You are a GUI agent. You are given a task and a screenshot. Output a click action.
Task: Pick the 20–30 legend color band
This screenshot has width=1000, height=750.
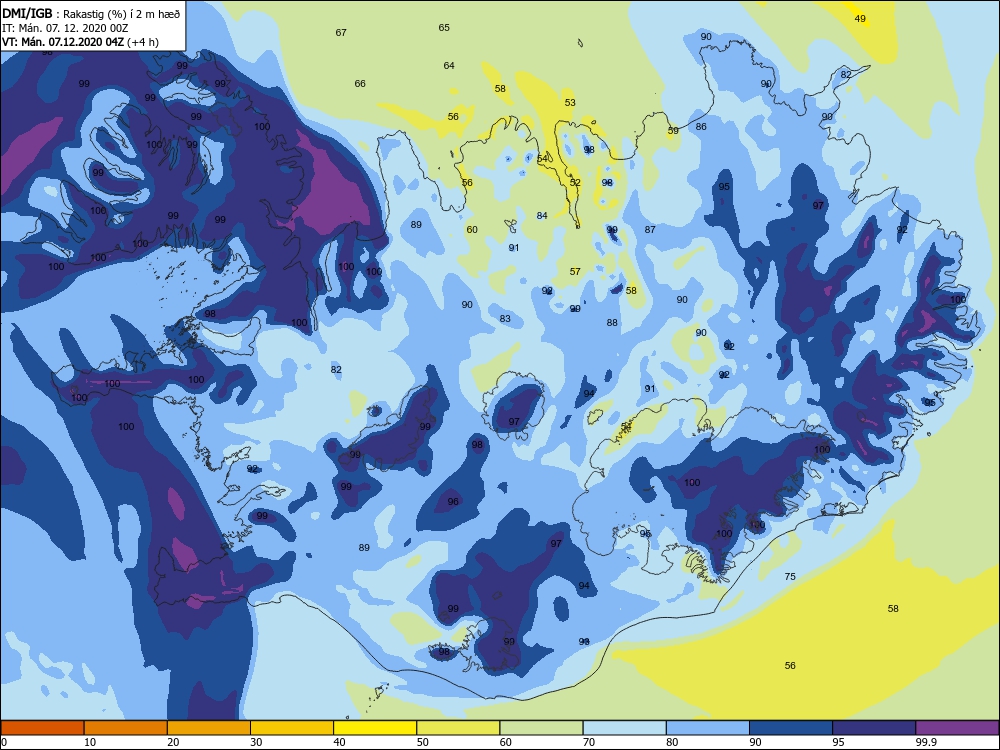[x=209, y=728]
